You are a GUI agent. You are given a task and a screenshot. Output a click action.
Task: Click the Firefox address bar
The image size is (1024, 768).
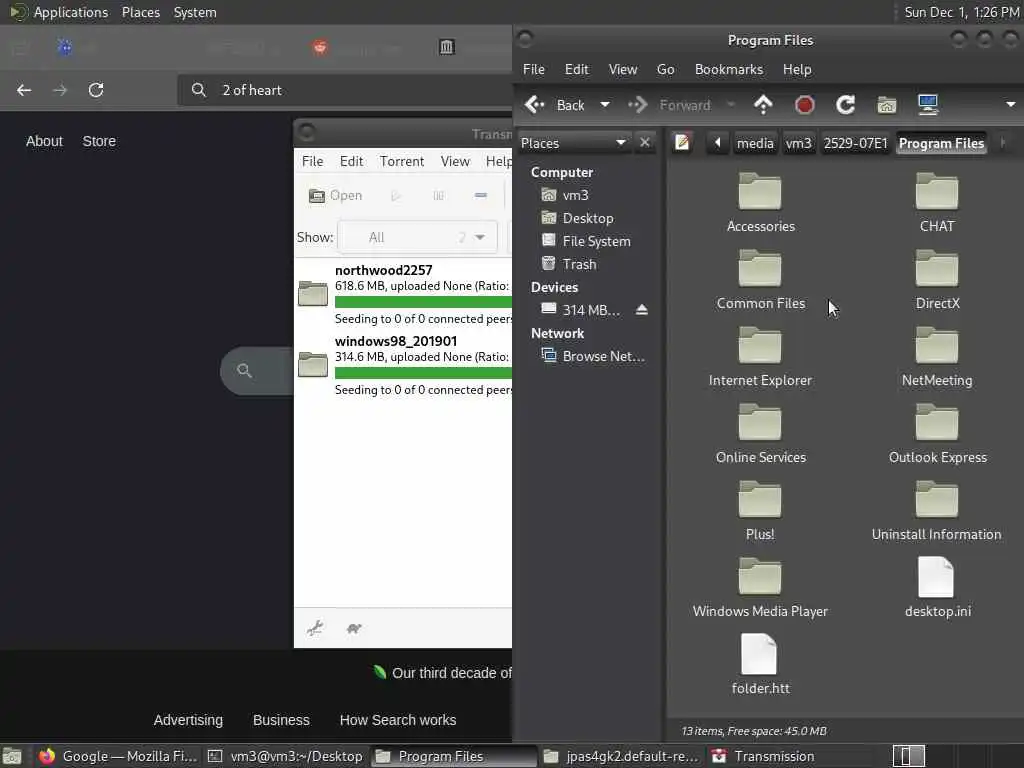tap(345, 90)
